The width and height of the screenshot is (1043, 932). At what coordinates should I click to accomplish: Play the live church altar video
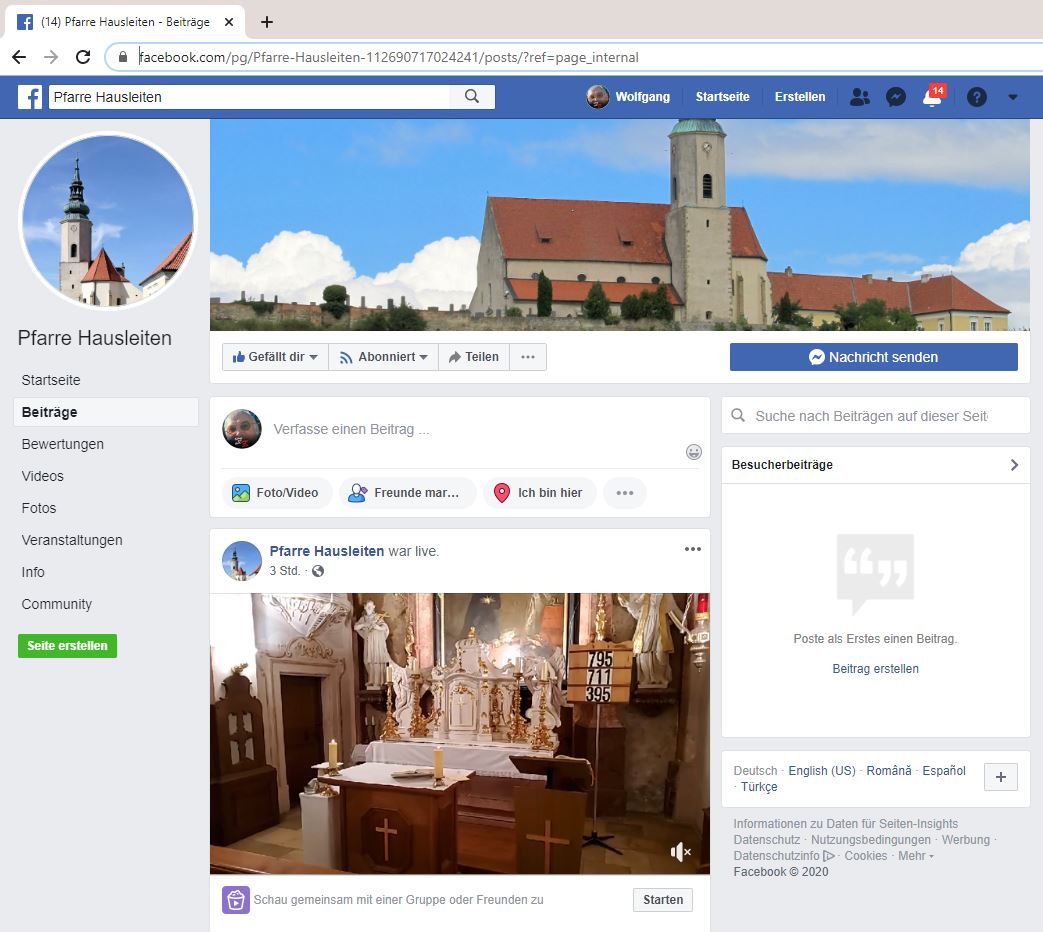point(460,733)
